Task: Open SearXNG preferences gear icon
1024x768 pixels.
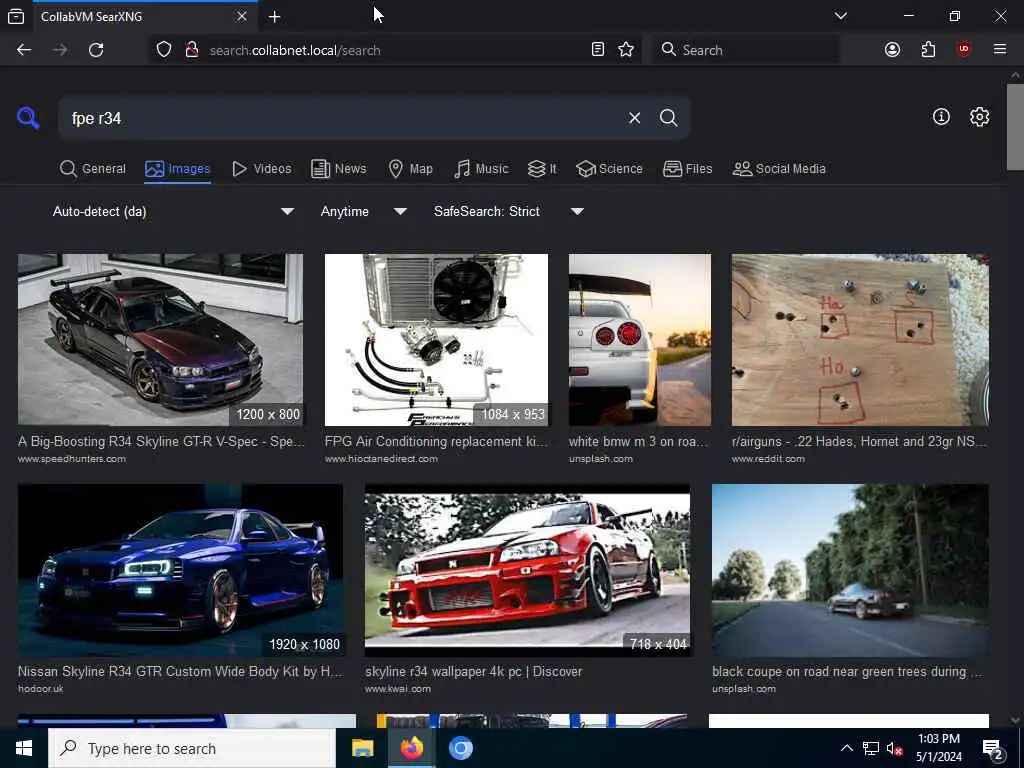Action: click(x=979, y=117)
